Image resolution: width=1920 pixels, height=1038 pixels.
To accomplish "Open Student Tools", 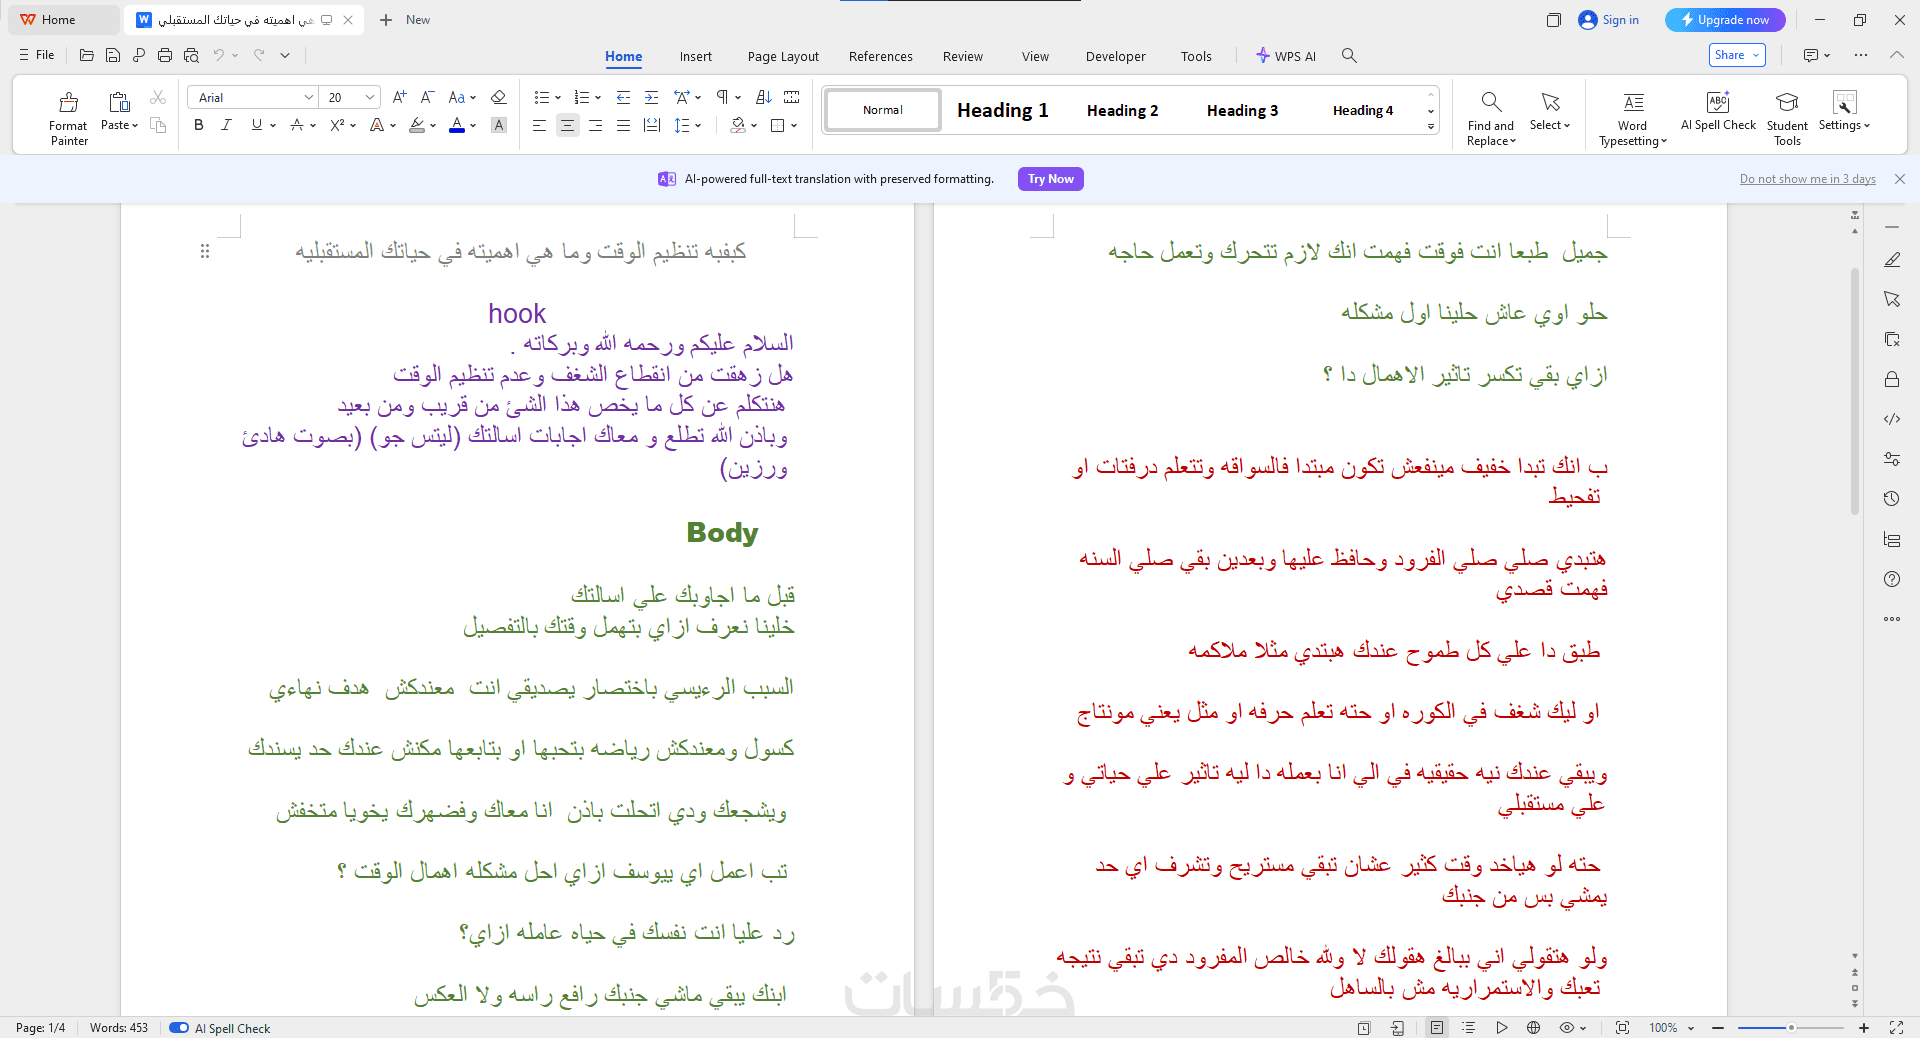I will point(1787,118).
